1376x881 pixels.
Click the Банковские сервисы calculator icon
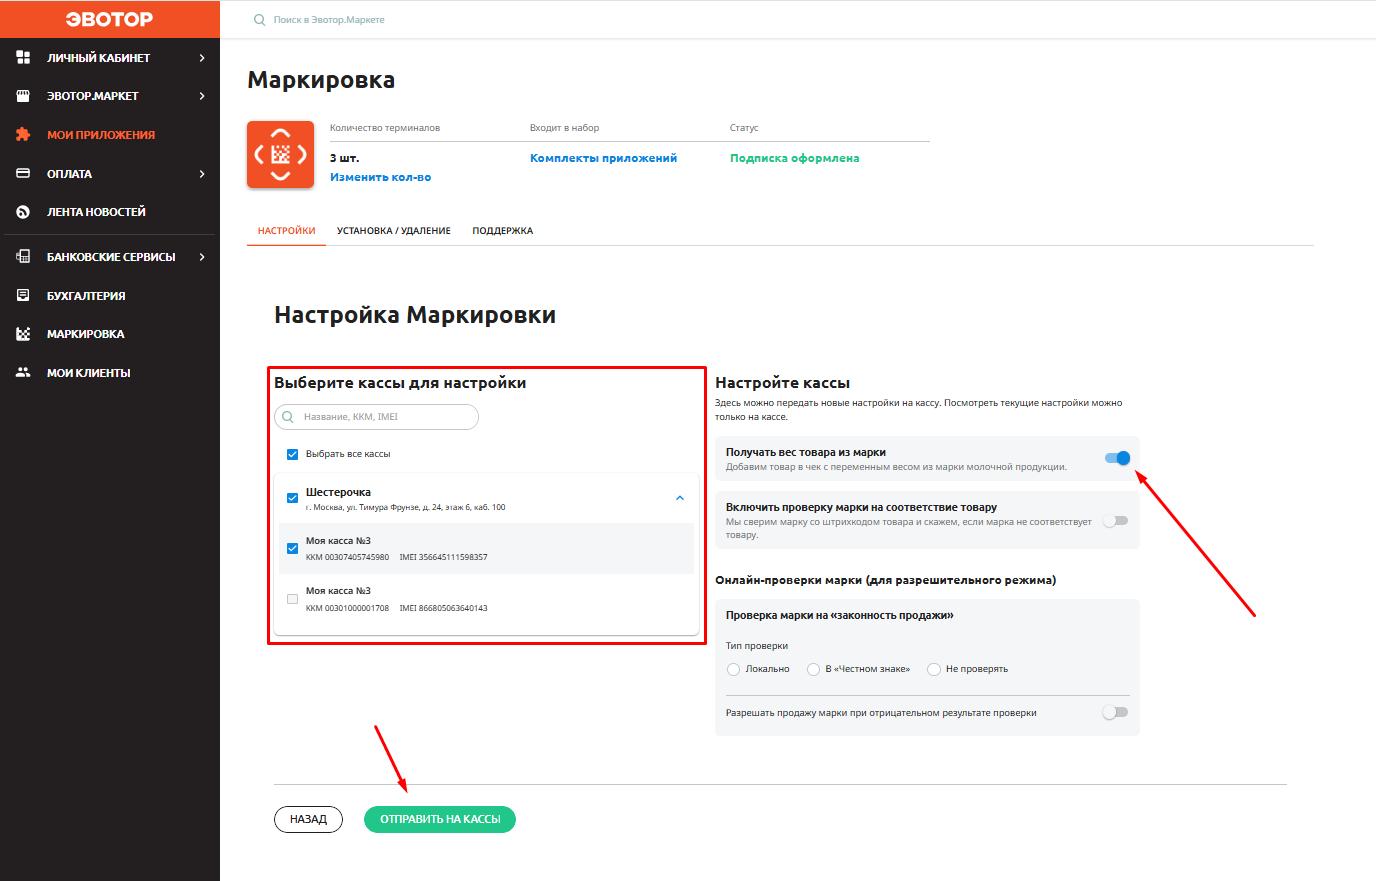tap(24, 257)
